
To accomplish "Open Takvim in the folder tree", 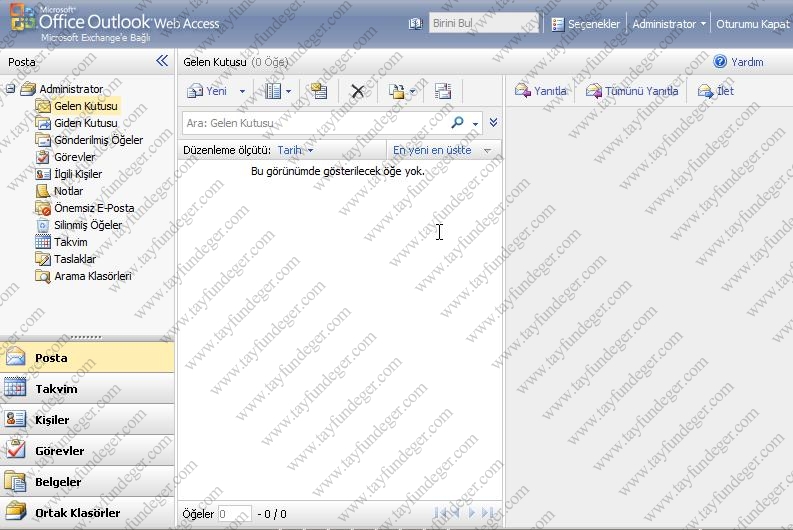I will coord(71,242).
